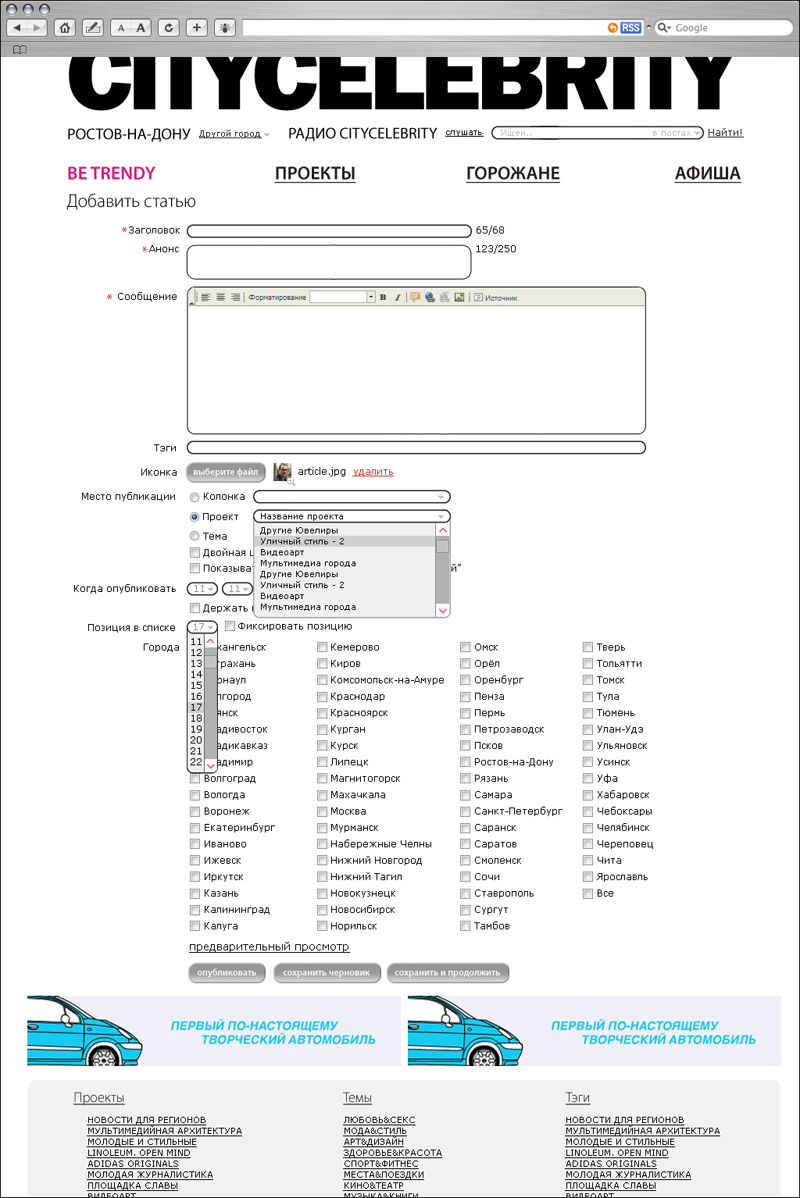Open the 'в постах' search scope dropdown
This screenshot has width=800, height=1198.
(x=677, y=133)
